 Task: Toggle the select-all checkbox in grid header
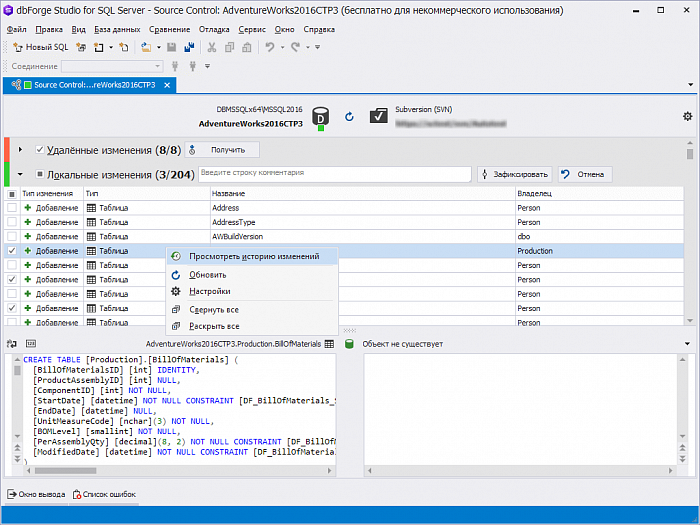click(12, 194)
